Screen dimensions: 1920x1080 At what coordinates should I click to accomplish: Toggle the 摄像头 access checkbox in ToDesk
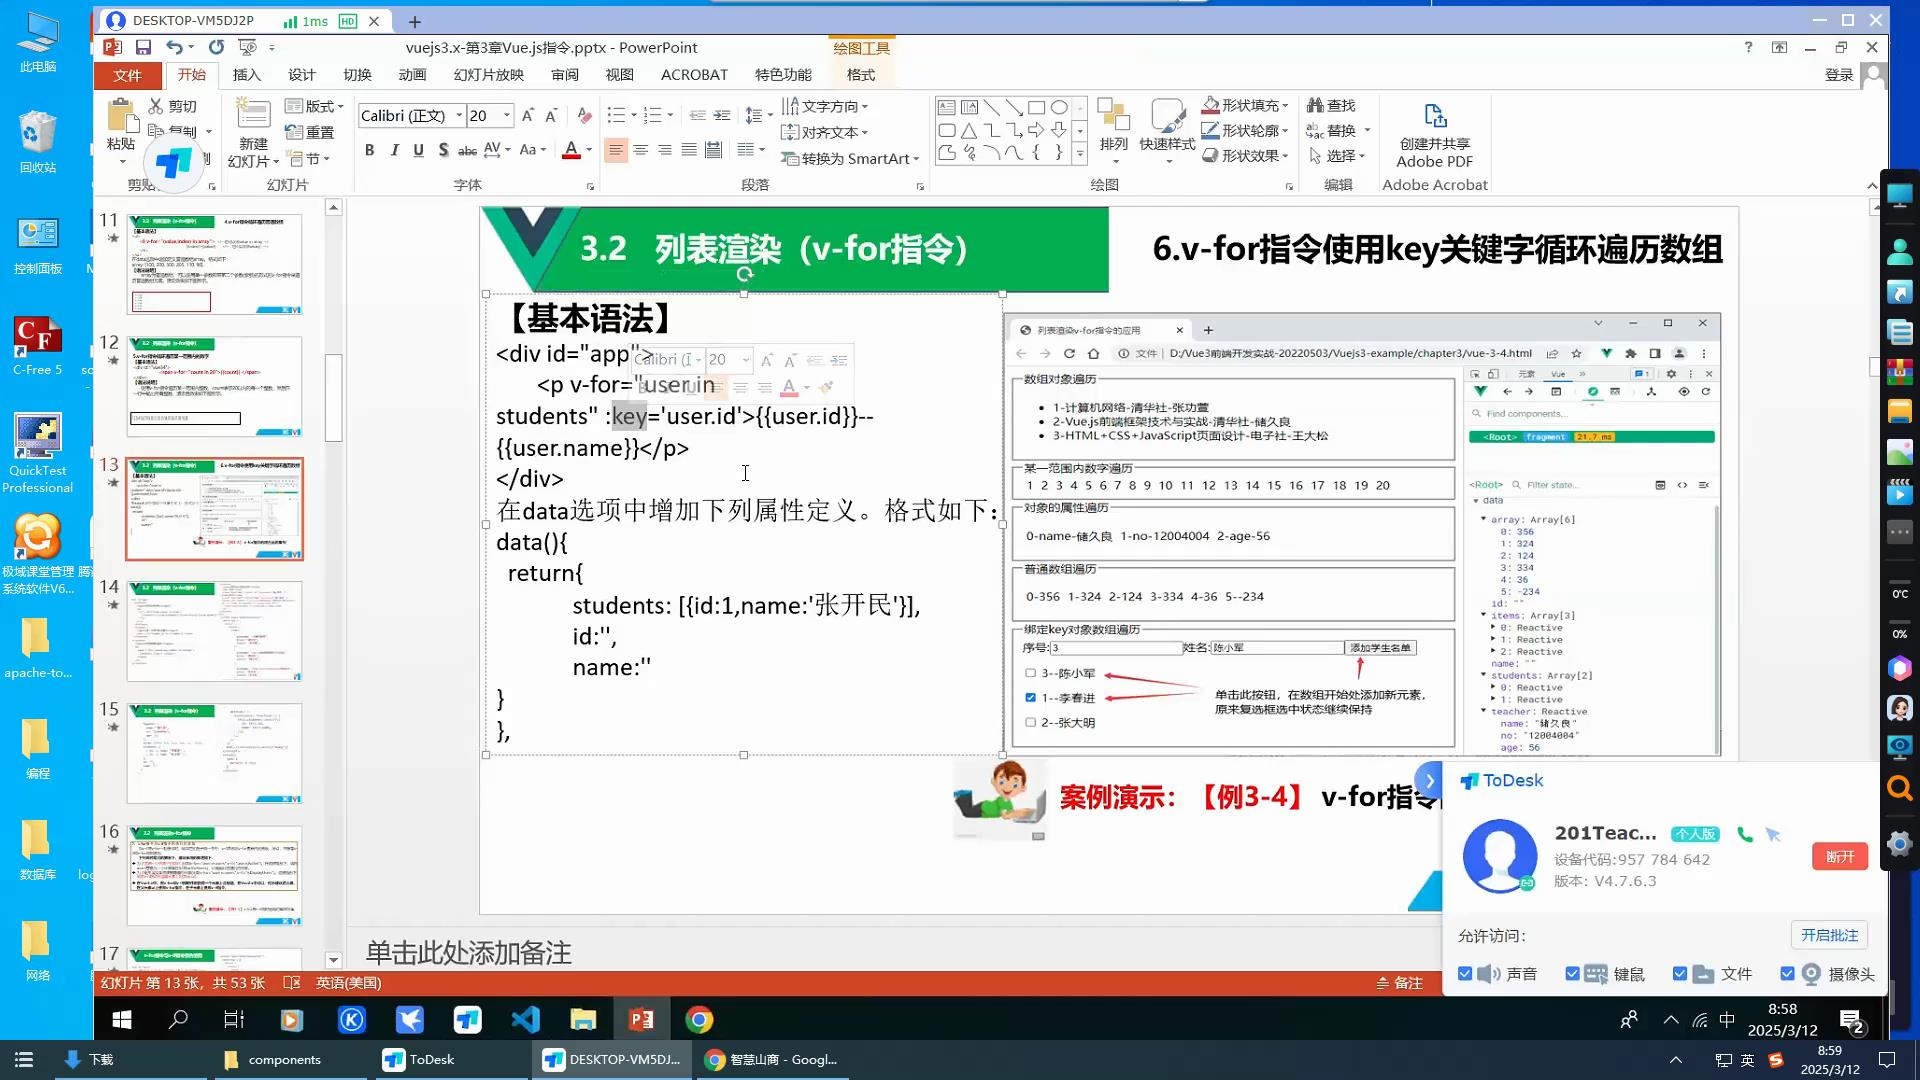1787,974
